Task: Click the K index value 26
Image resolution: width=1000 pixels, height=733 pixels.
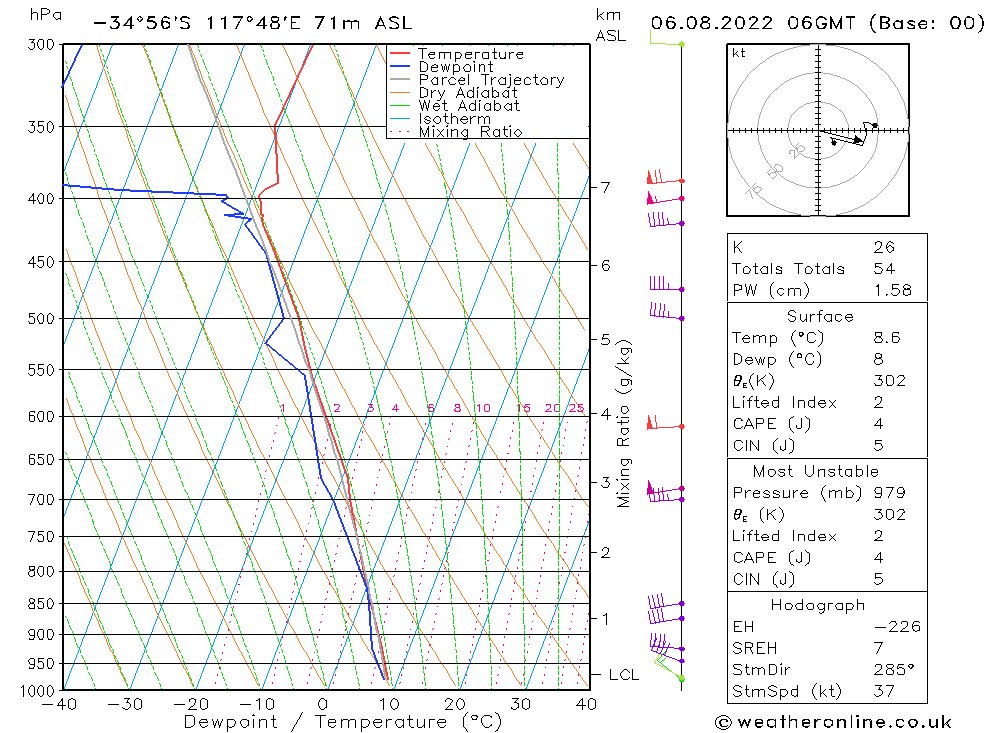Action: point(884,248)
